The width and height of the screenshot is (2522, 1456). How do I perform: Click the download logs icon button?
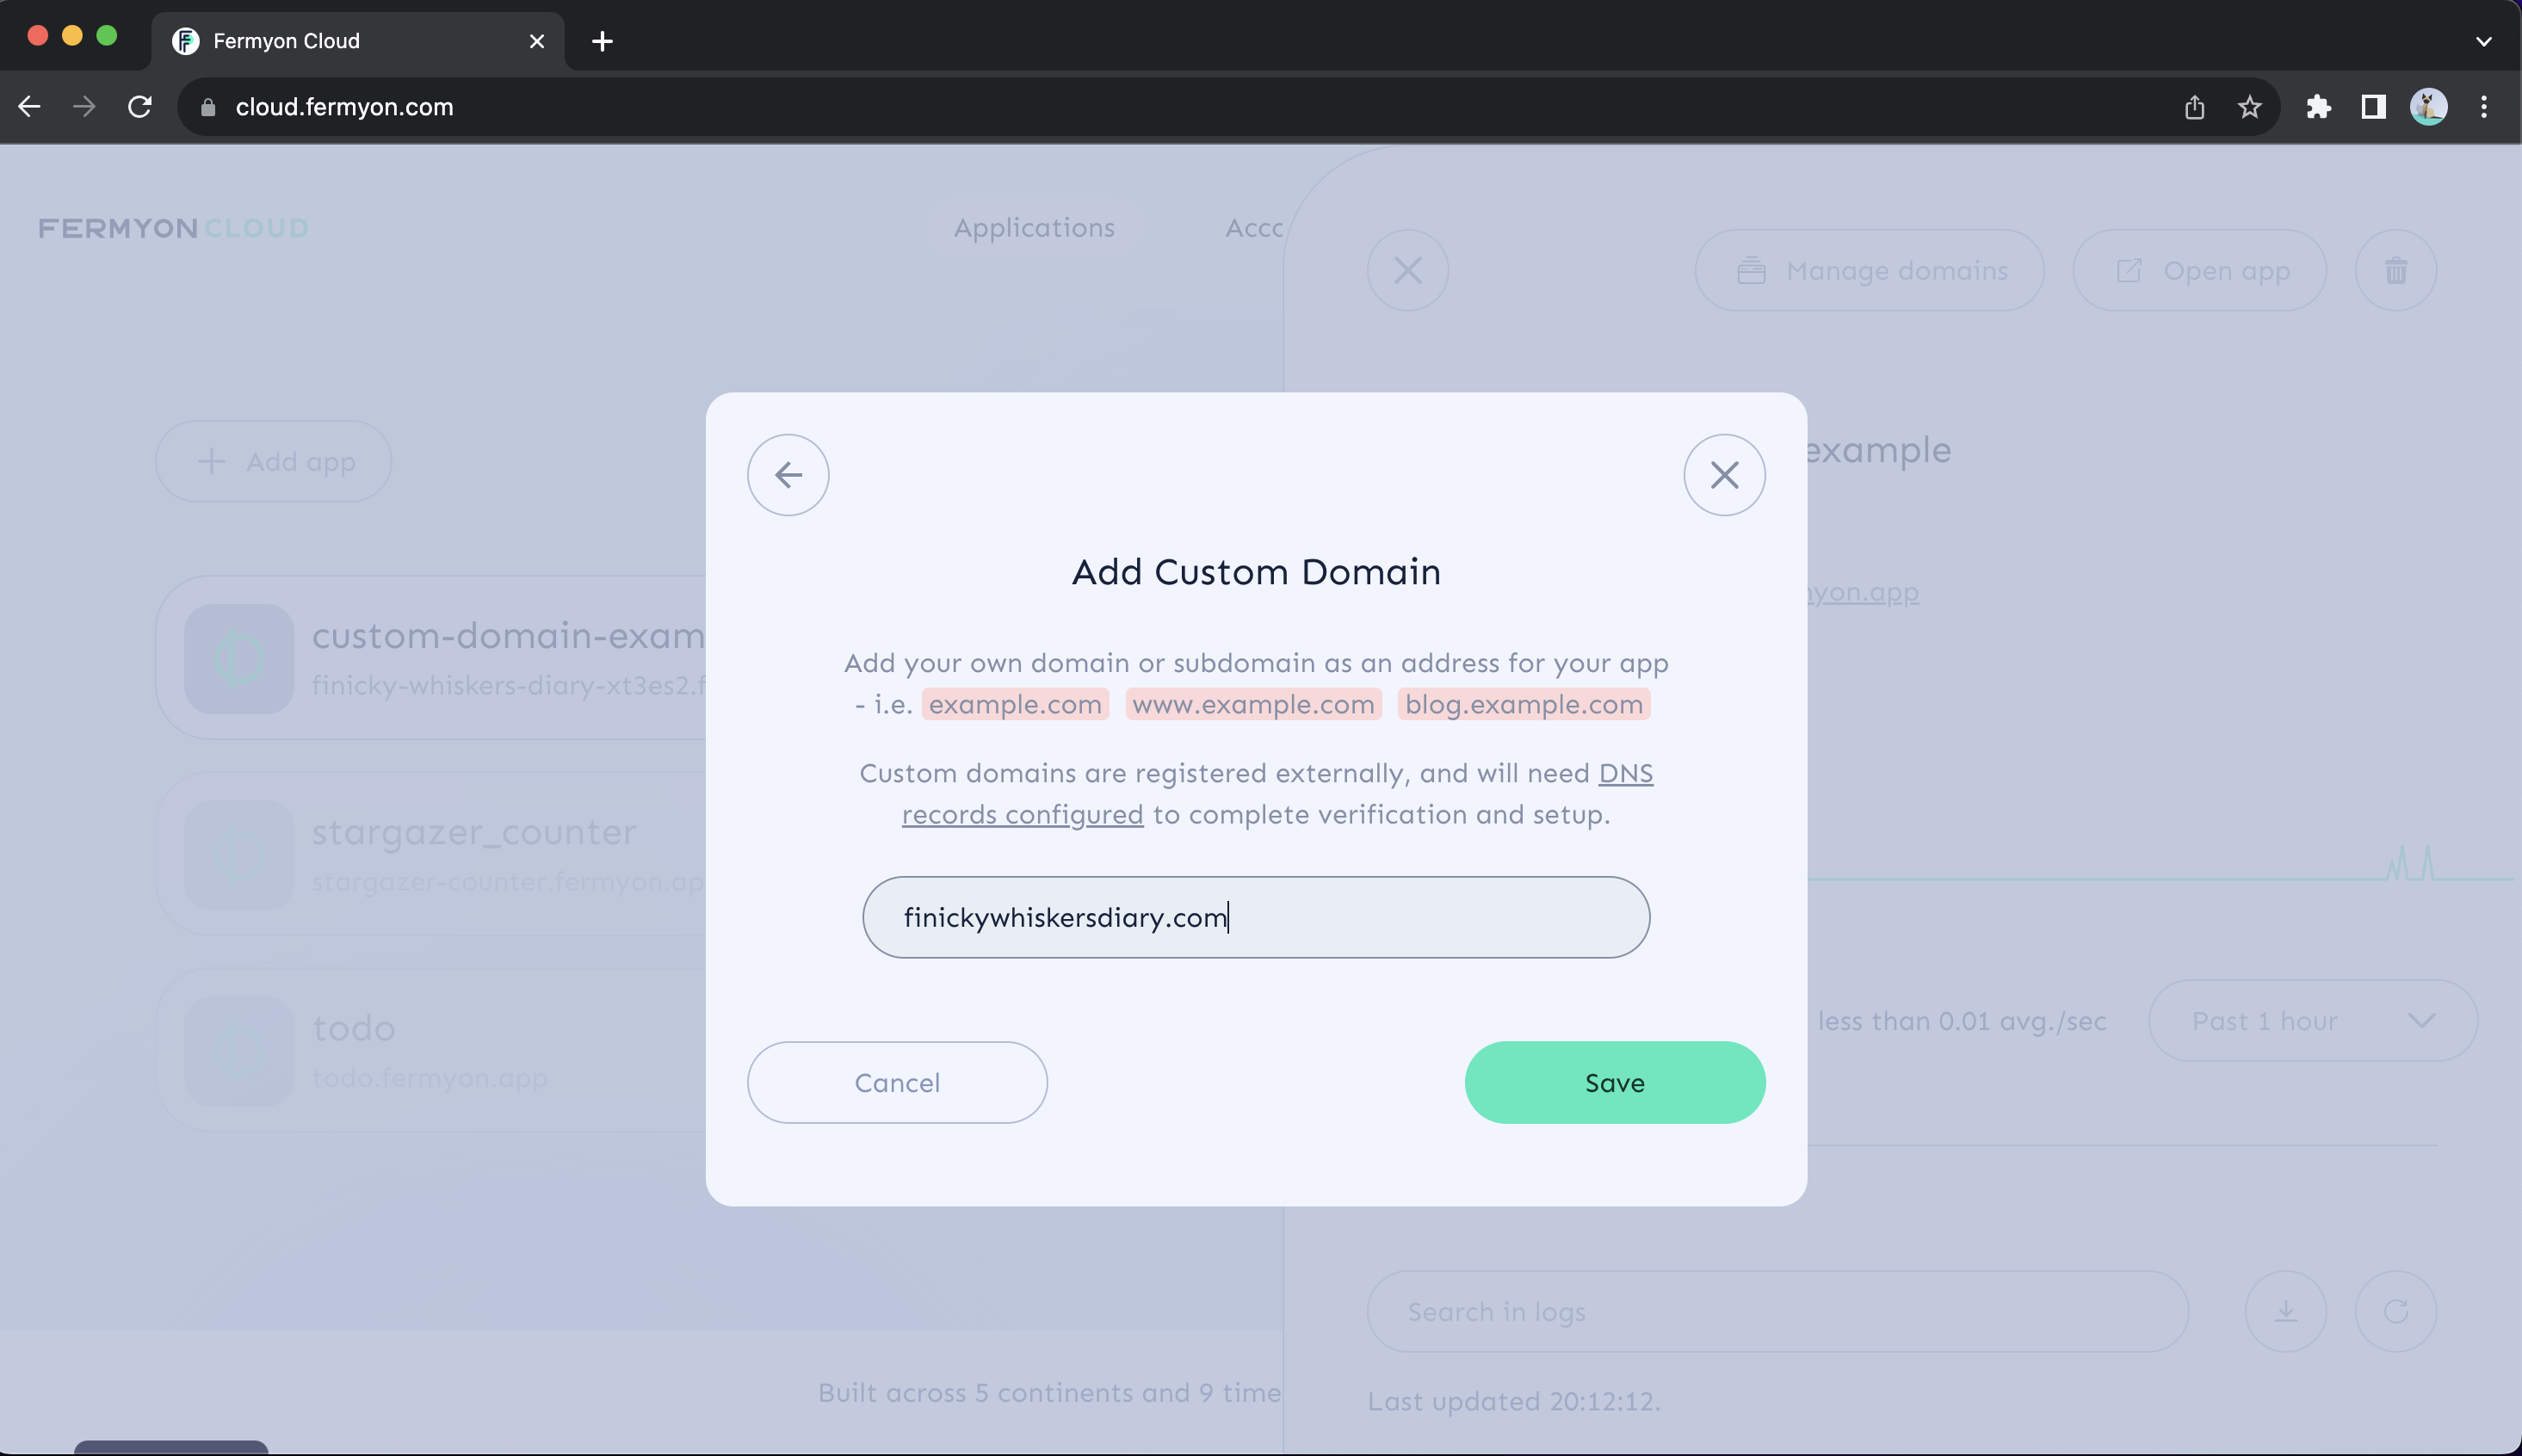click(x=2286, y=1311)
